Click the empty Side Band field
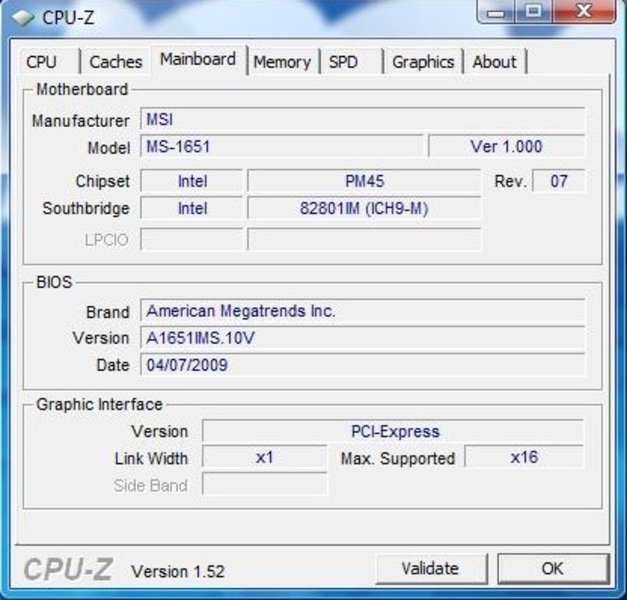The height and width of the screenshot is (600, 627). tap(265, 484)
